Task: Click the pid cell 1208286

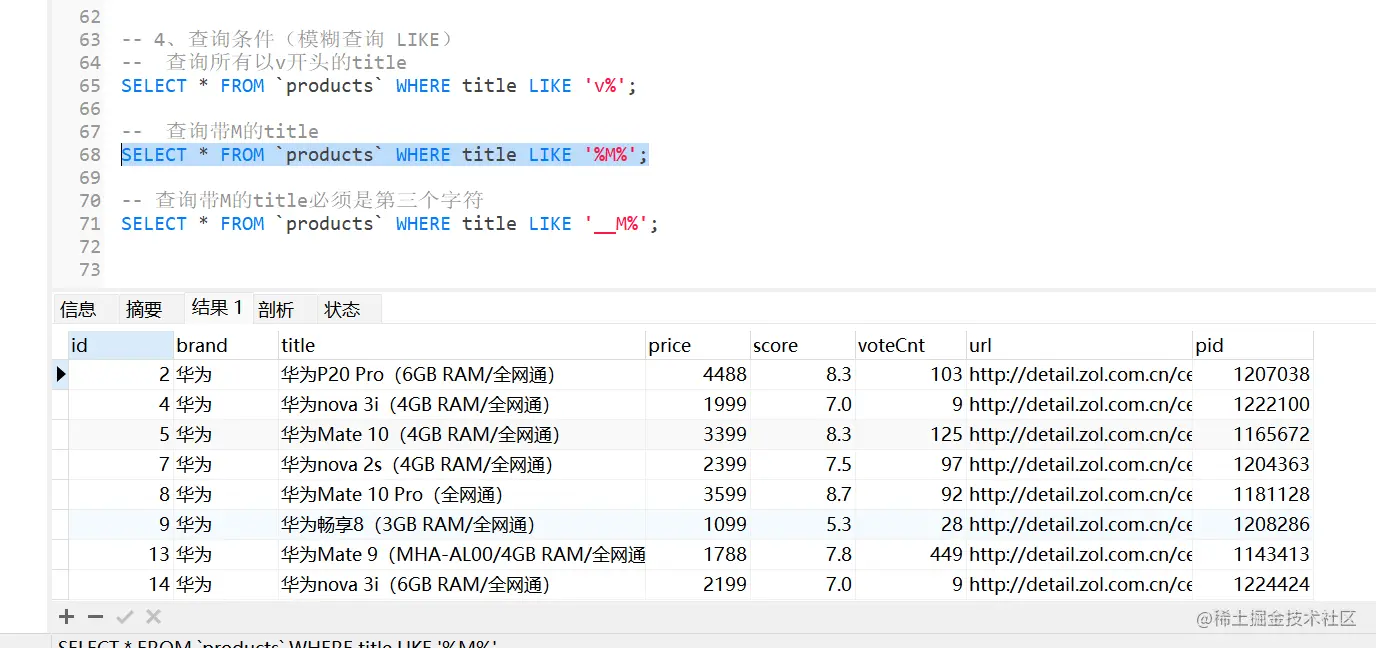Action: (1253, 525)
